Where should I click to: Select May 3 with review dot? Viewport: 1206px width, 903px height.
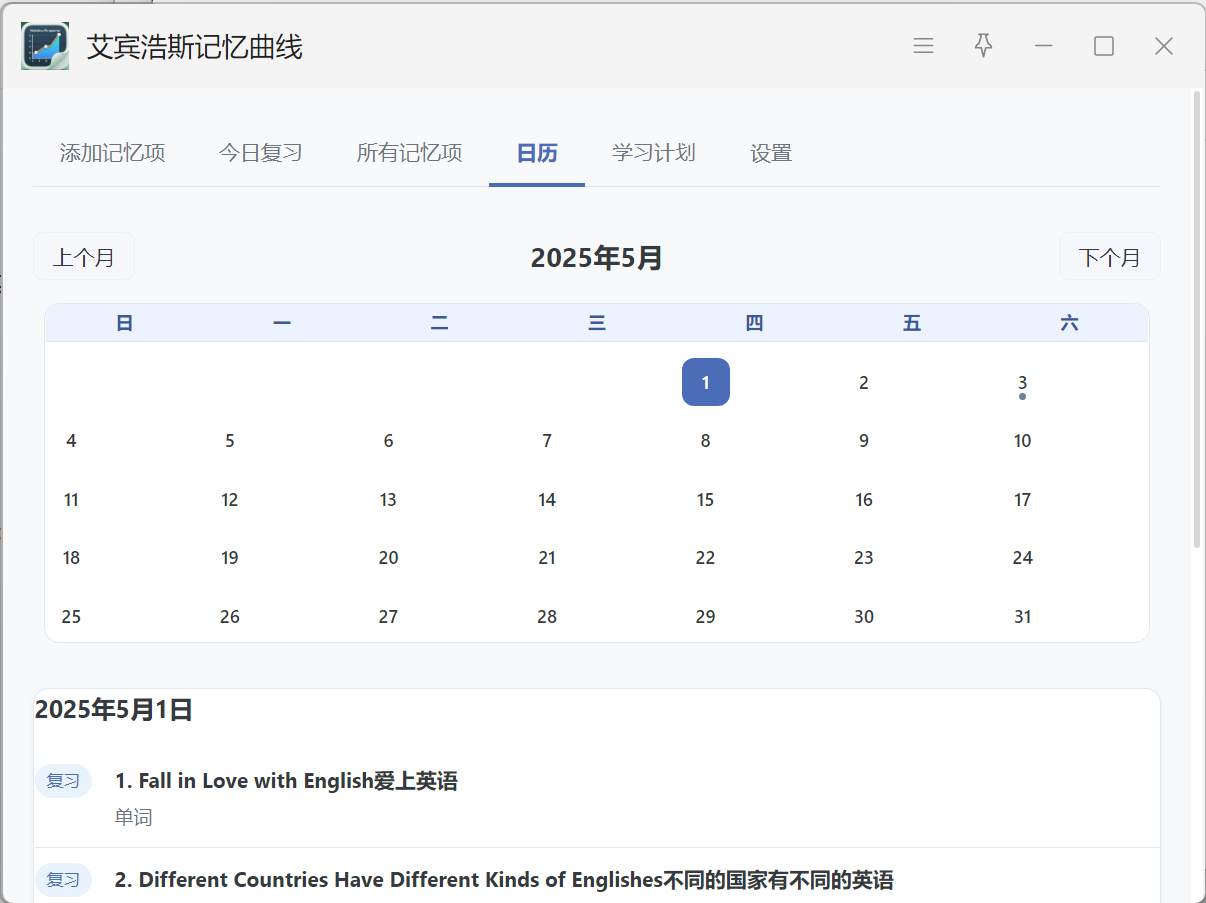click(x=1022, y=383)
